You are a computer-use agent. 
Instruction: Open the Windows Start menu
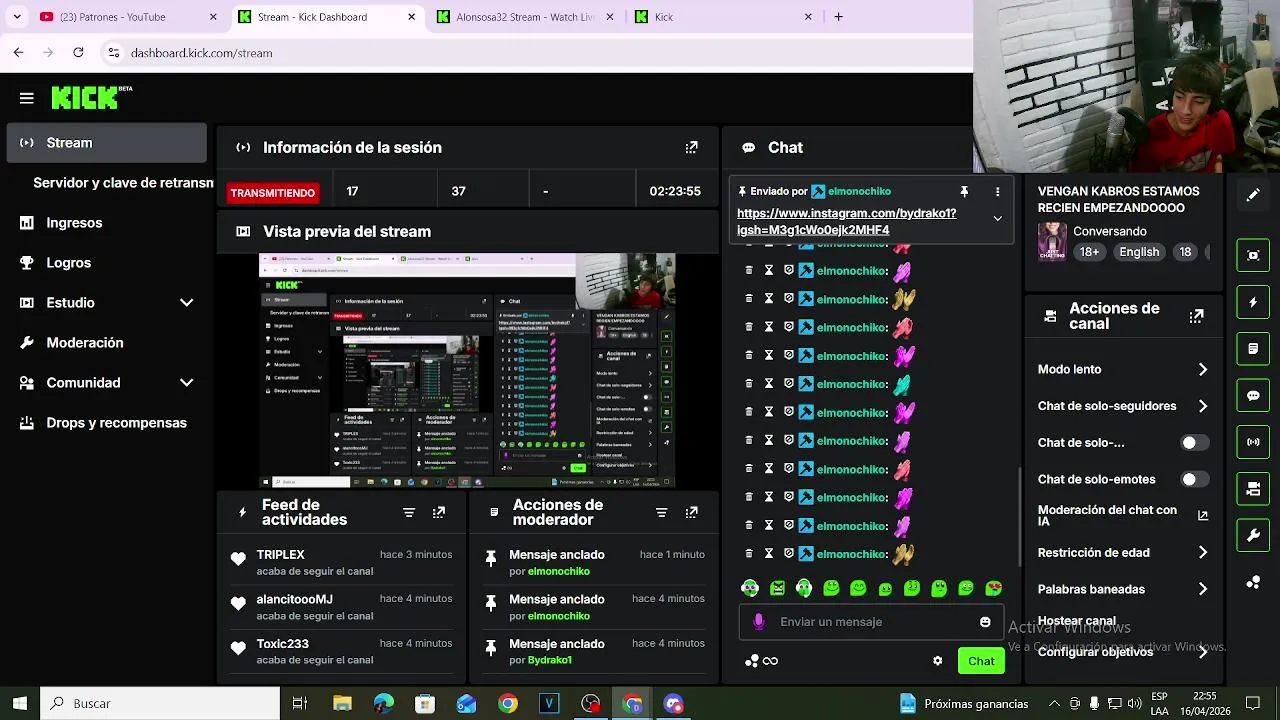(x=19, y=704)
